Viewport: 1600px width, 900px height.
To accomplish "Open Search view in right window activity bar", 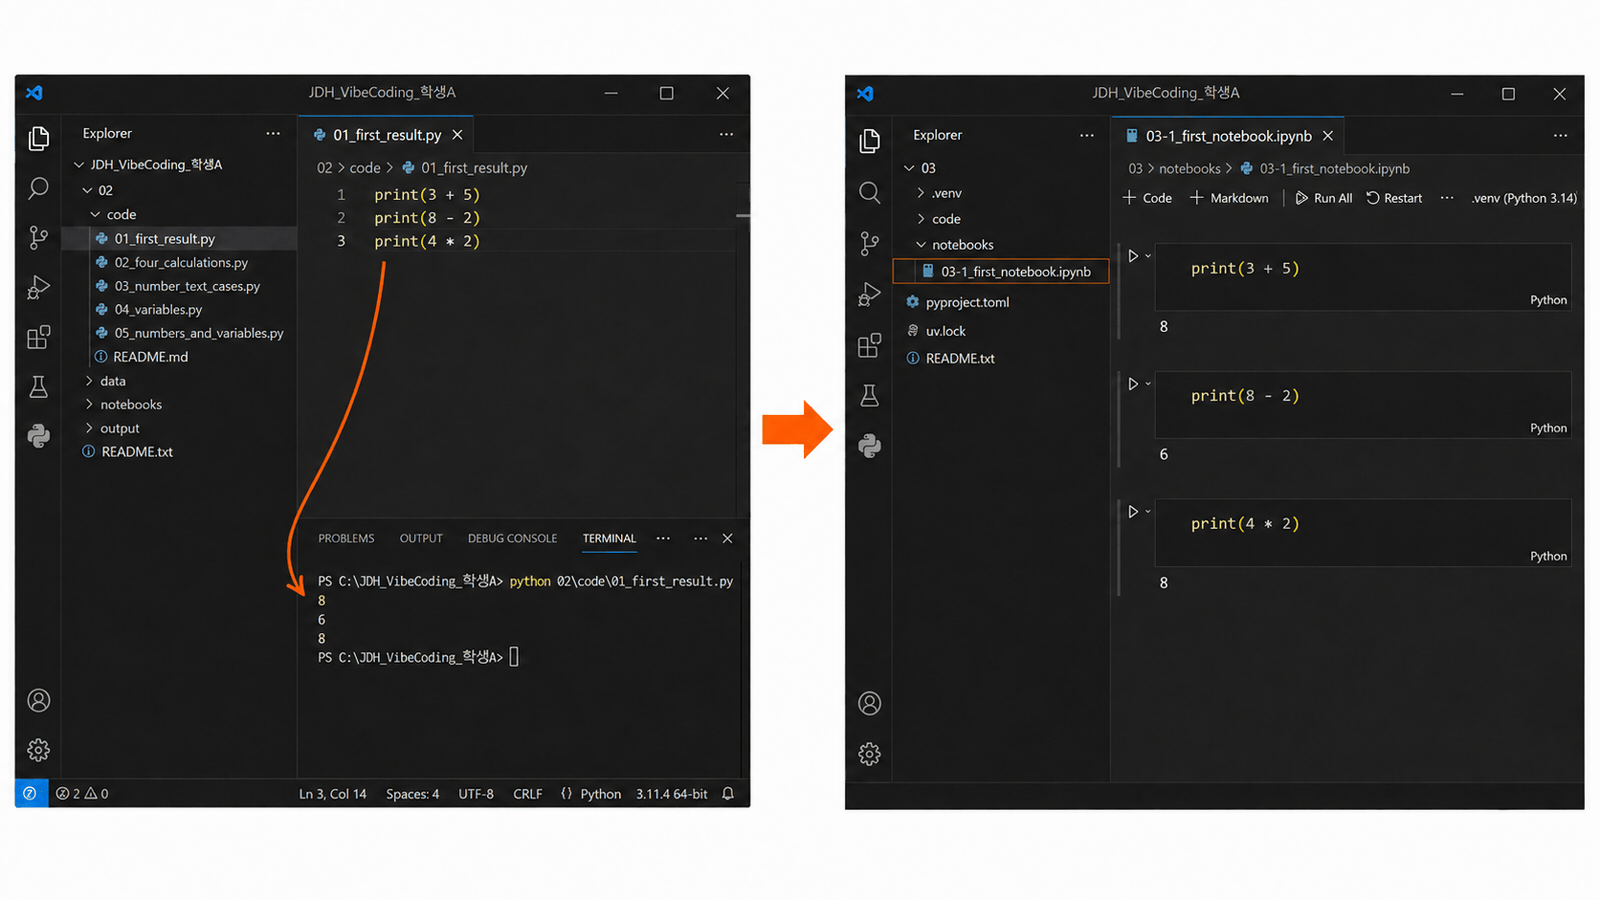I will pyautogui.click(x=870, y=192).
